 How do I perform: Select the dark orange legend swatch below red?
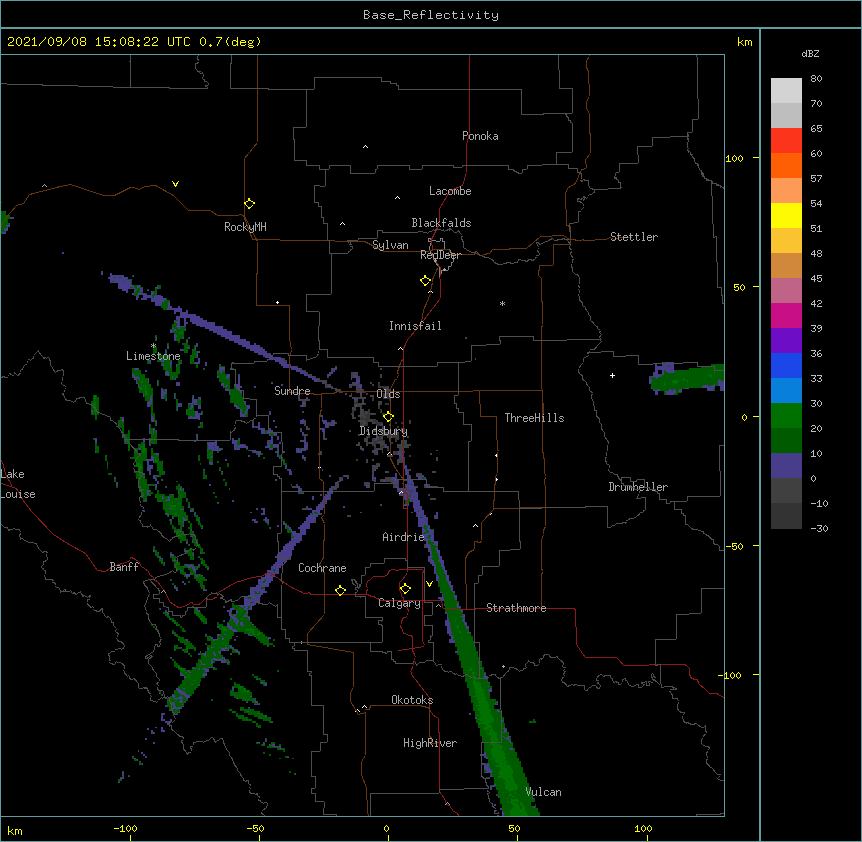pyautogui.click(x=786, y=165)
